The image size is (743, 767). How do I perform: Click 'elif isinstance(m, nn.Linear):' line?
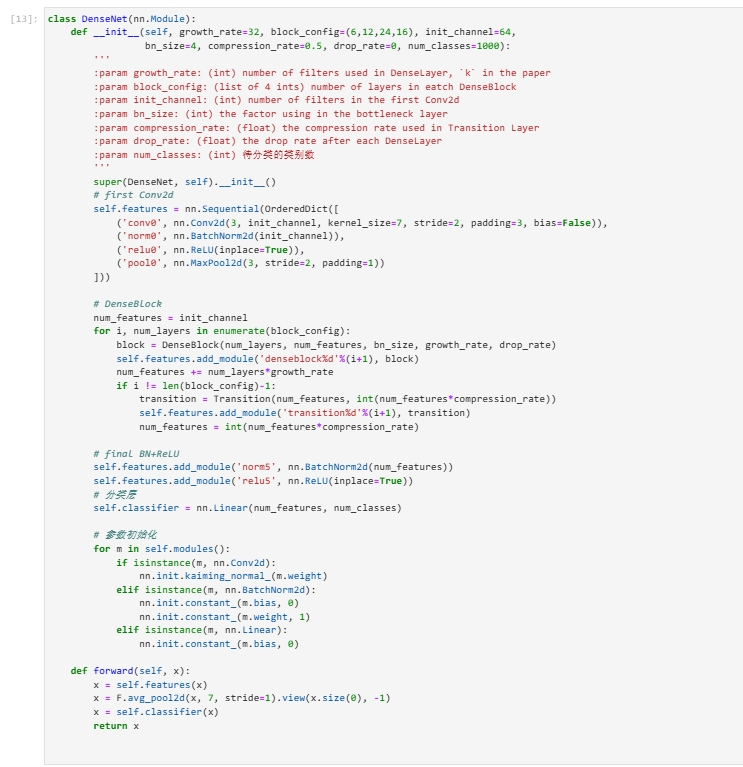pos(202,630)
